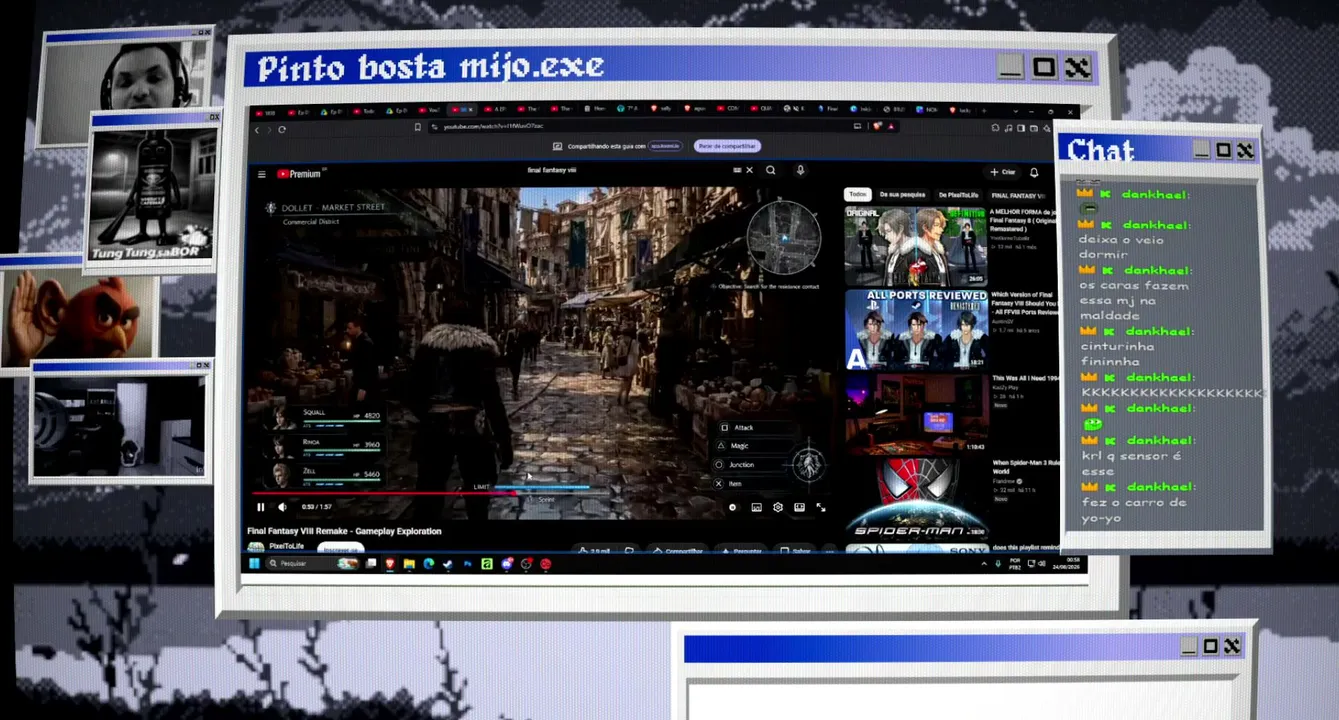Click the video title 'Final Fantasy VIII Remake'
This screenshot has width=1339, height=720.
click(x=344, y=531)
